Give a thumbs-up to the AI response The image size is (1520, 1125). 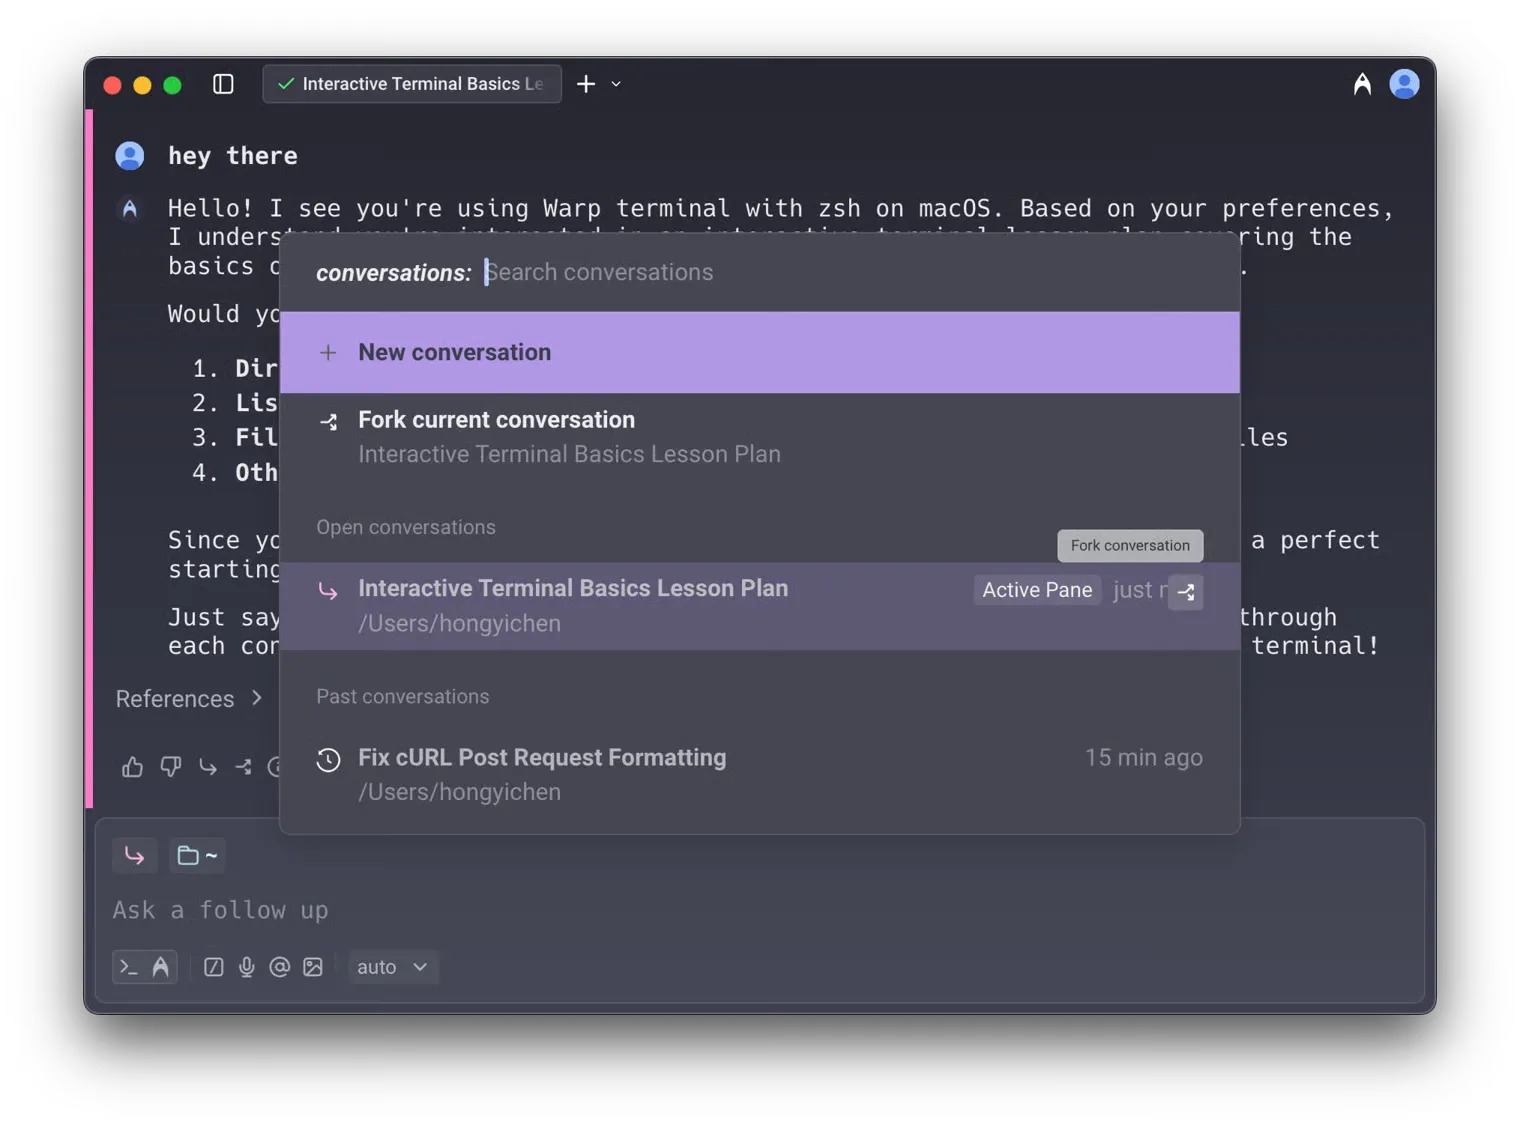pos(132,767)
